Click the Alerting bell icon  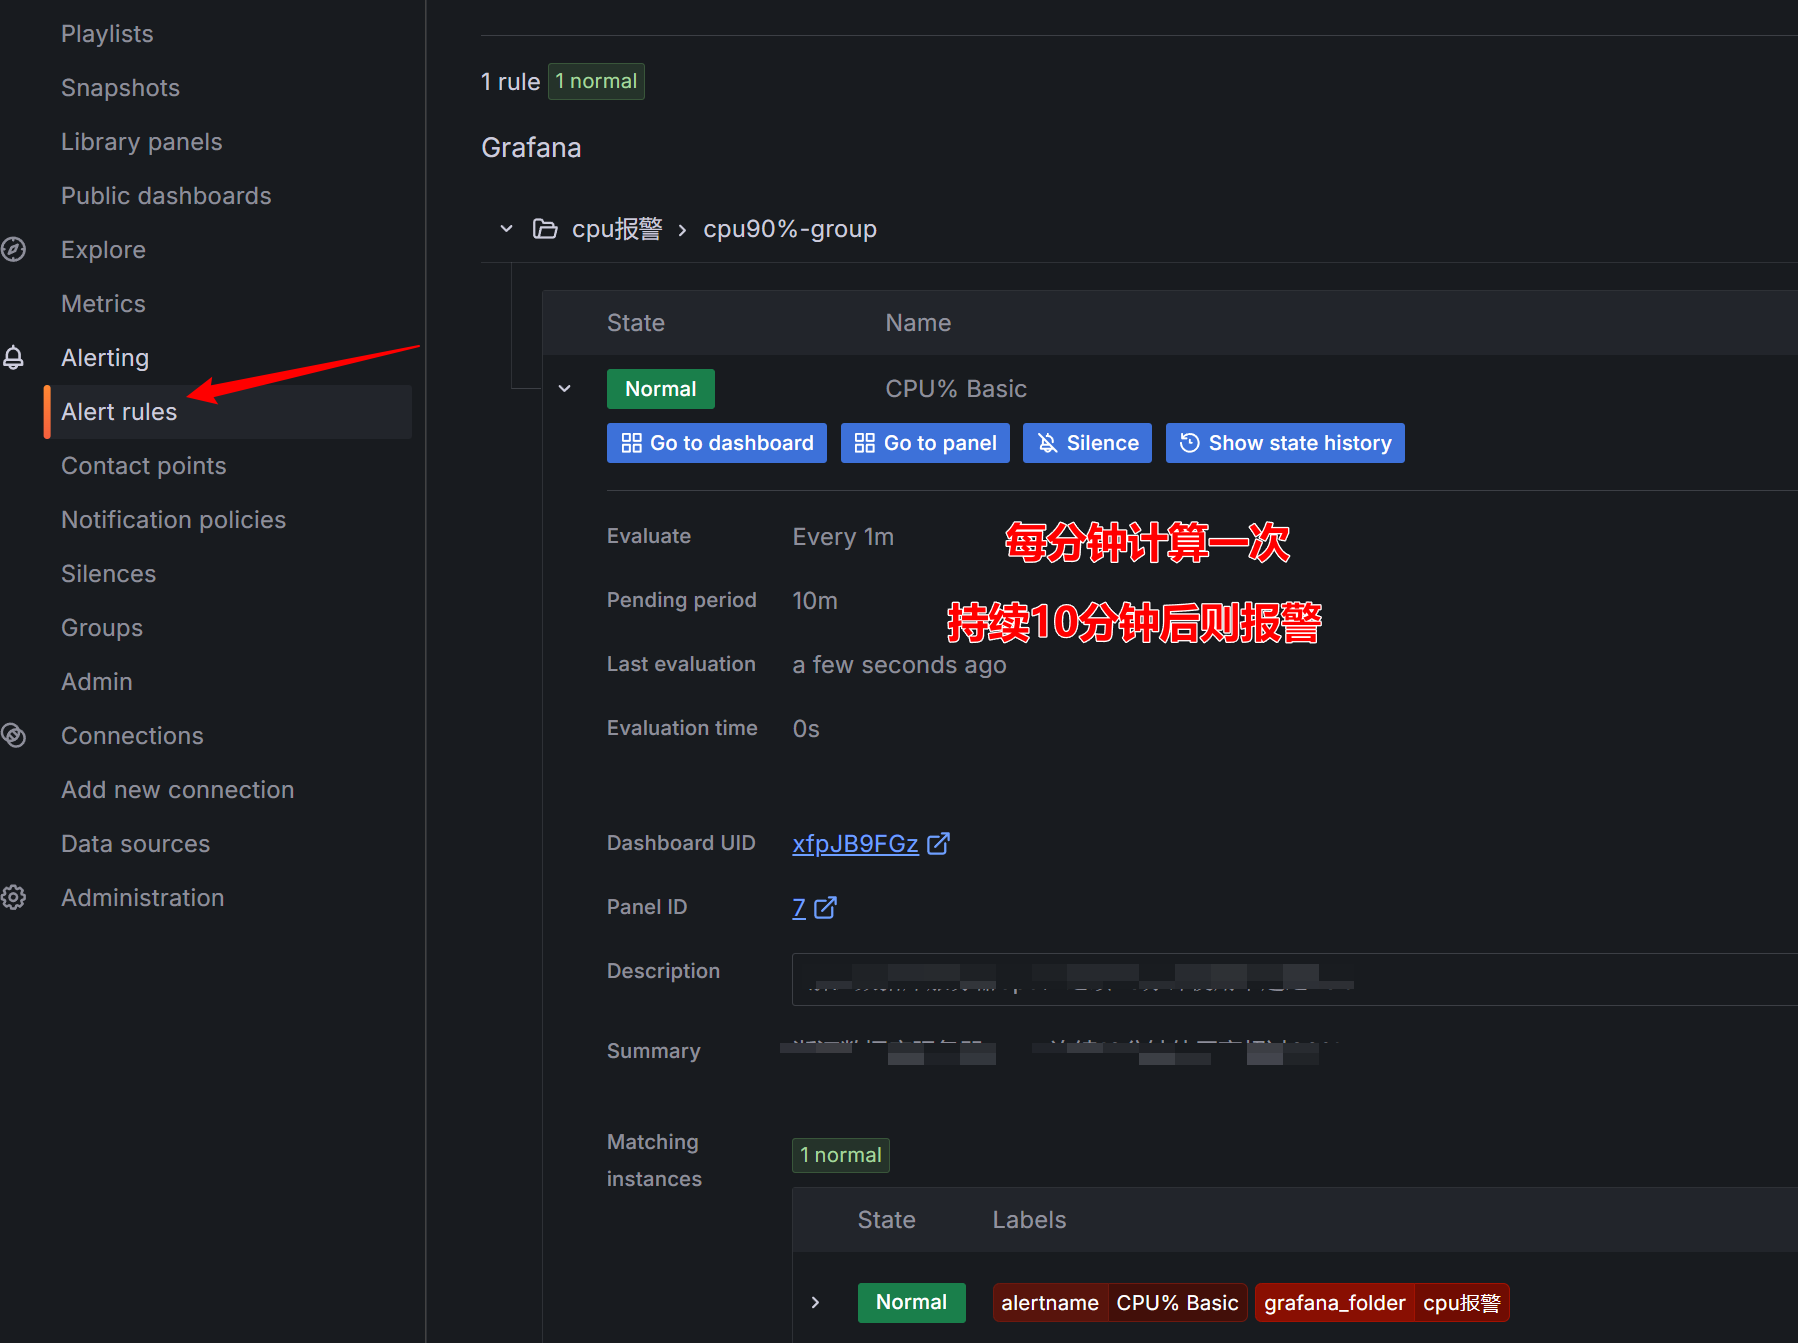coord(13,357)
